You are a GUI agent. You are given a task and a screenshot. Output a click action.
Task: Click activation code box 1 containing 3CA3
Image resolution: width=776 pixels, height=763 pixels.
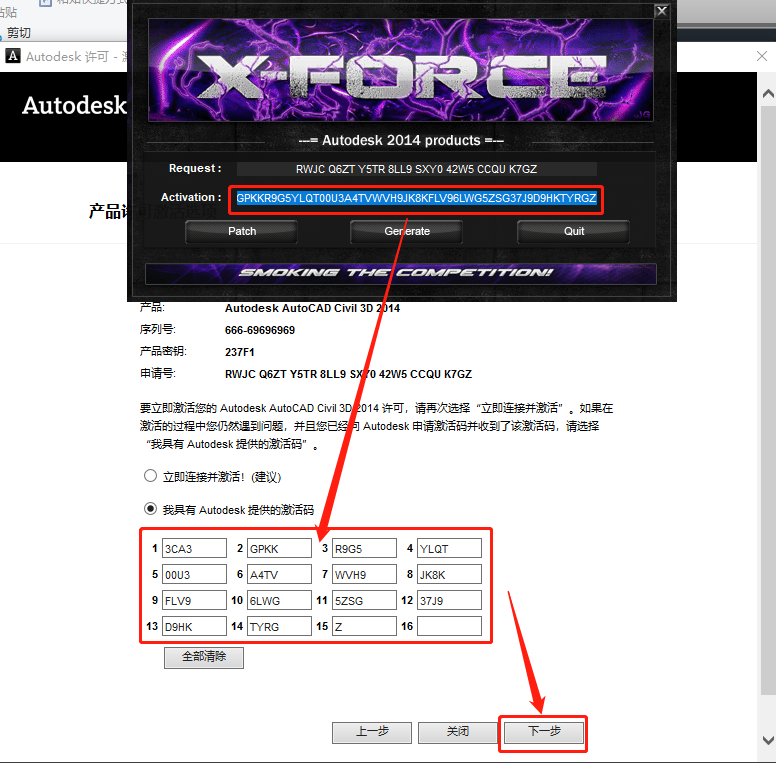[194, 548]
